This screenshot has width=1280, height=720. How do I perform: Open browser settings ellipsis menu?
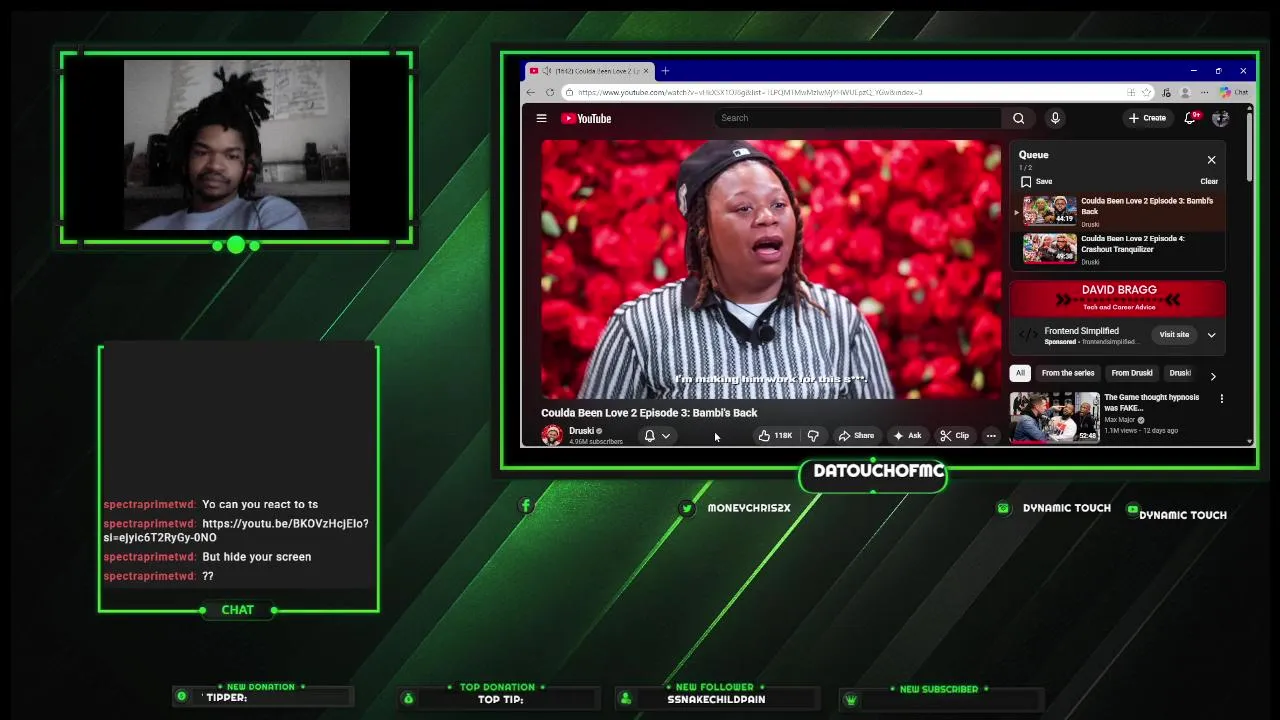pyautogui.click(x=1204, y=92)
